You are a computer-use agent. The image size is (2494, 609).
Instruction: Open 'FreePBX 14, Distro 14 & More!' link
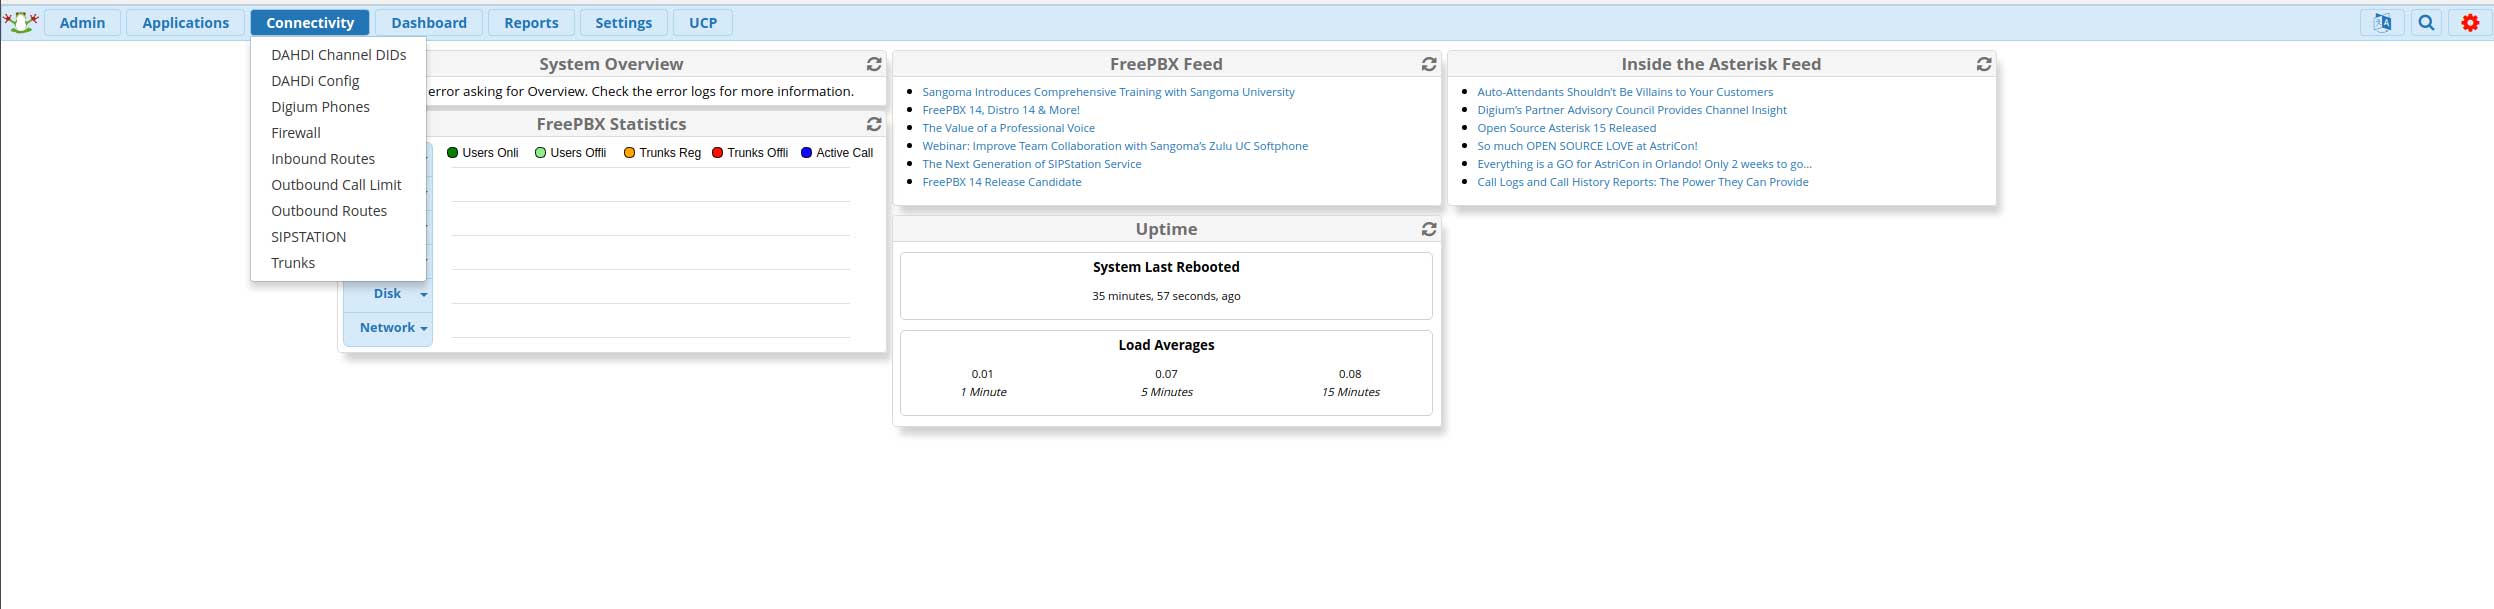tap(1001, 110)
